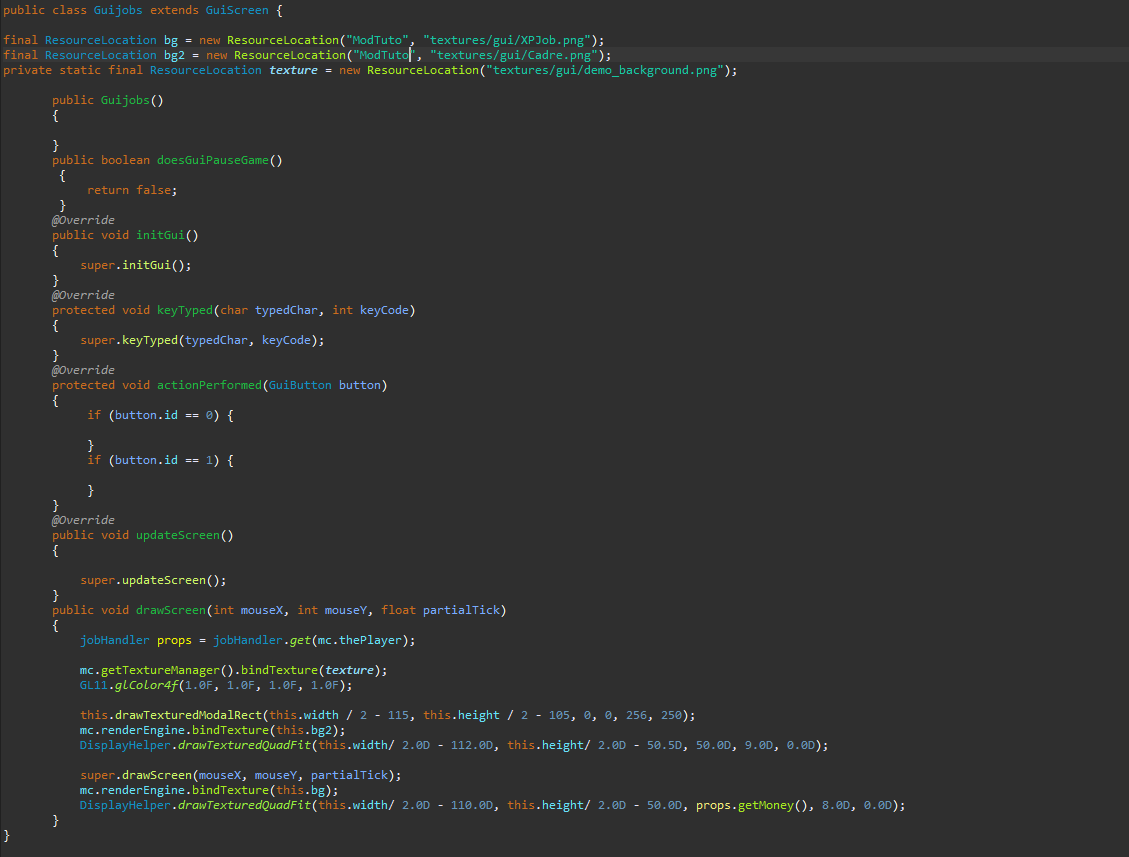Click the GuiButton parameter type in actionPerformed
Screen dimensions: 1129x857
click(x=299, y=385)
